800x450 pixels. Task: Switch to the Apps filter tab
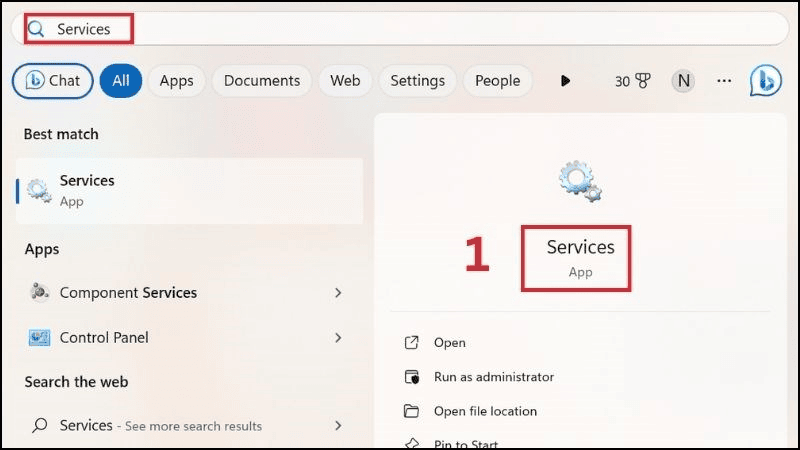pyautogui.click(x=177, y=81)
